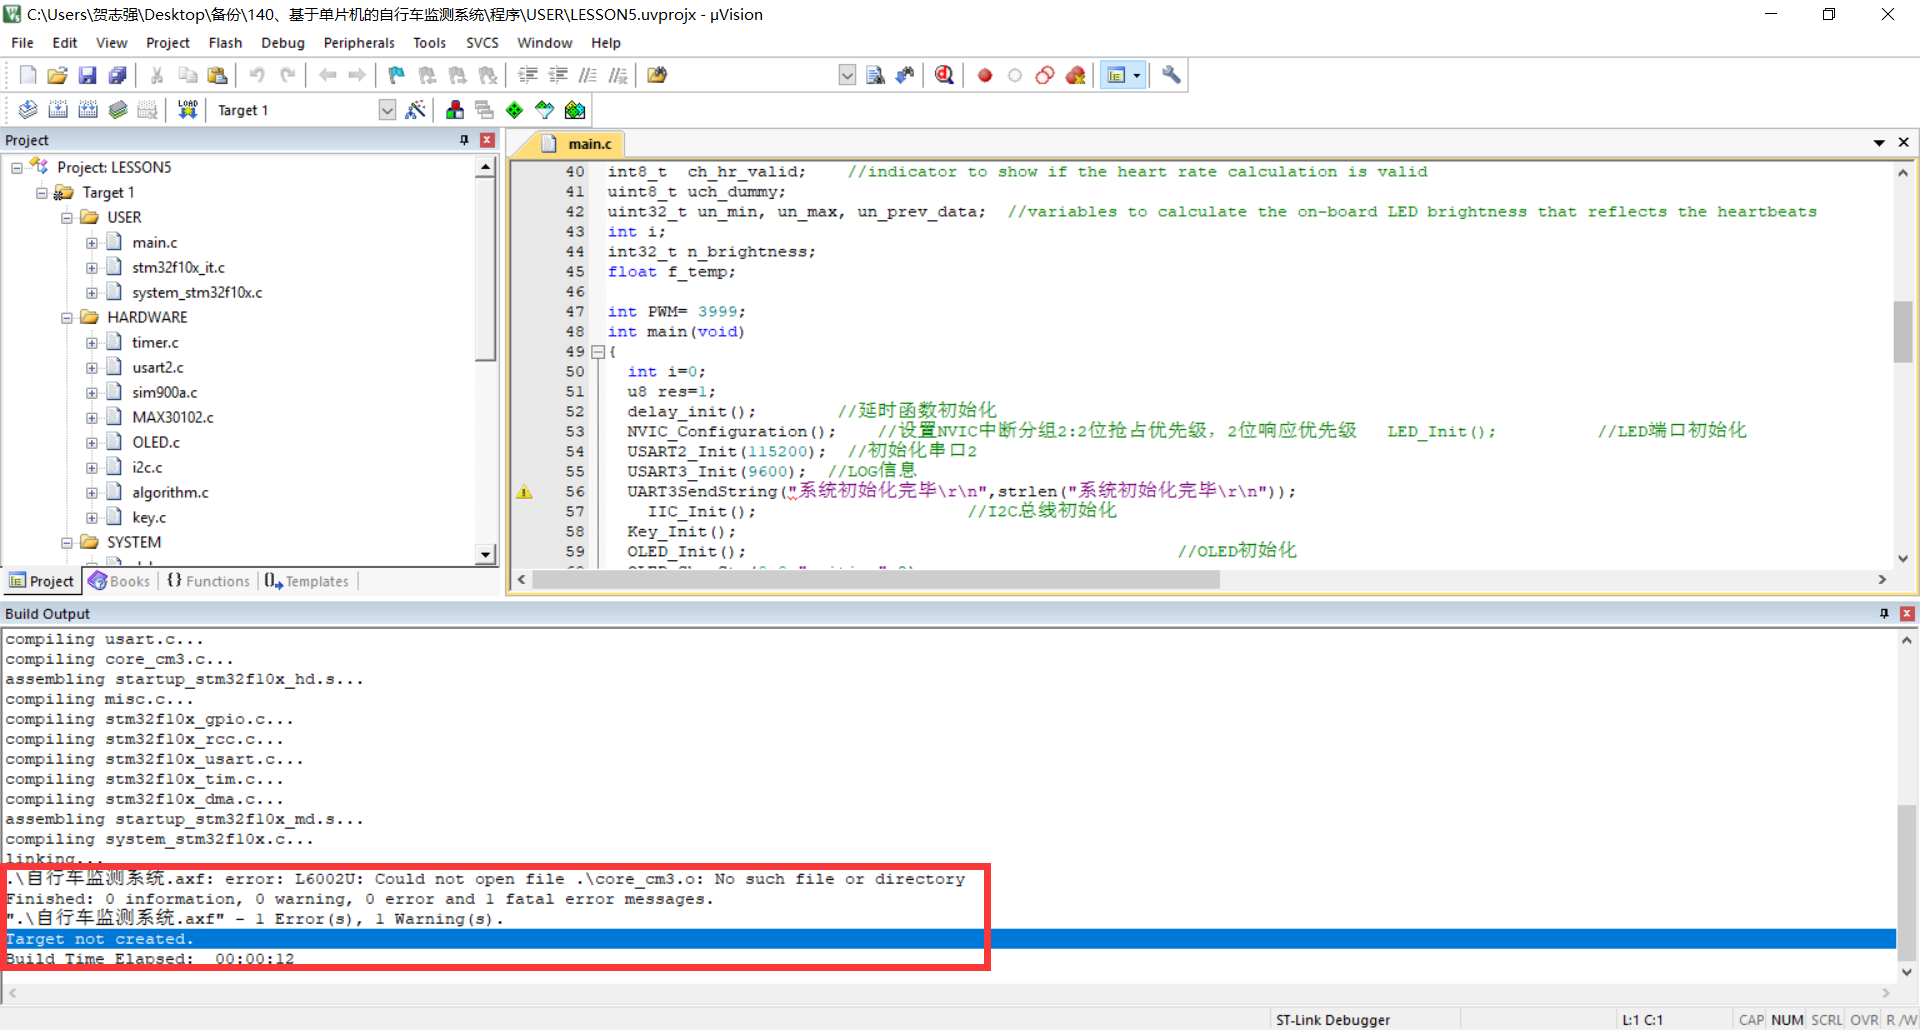Collapse the HARDWARE folder group
This screenshot has width=1920, height=1030.
click(67, 318)
